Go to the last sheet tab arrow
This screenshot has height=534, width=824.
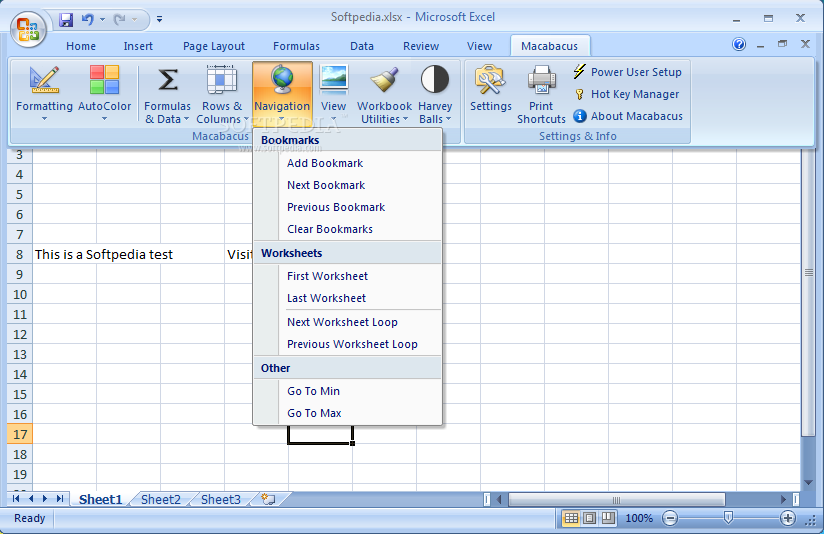(60, 499)
